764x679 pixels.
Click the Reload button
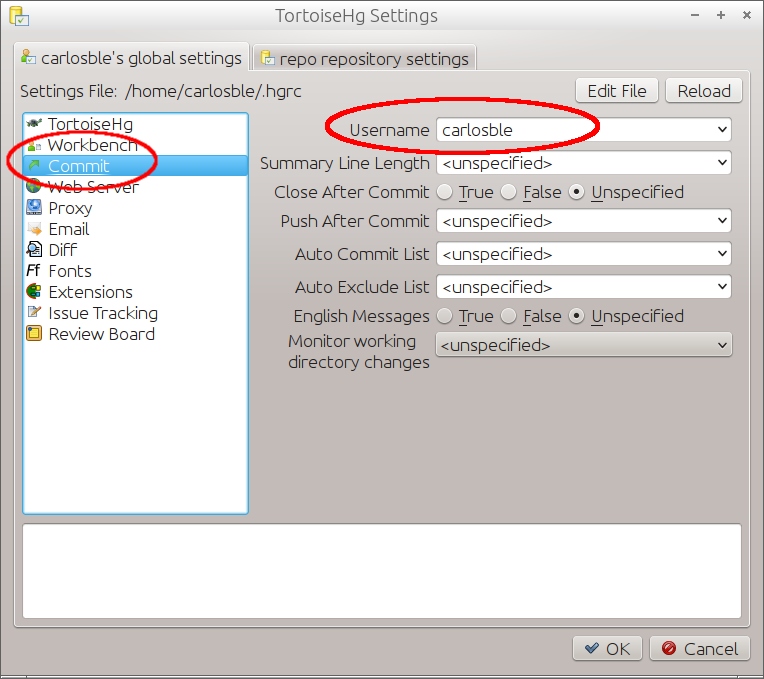click(704, 91)
